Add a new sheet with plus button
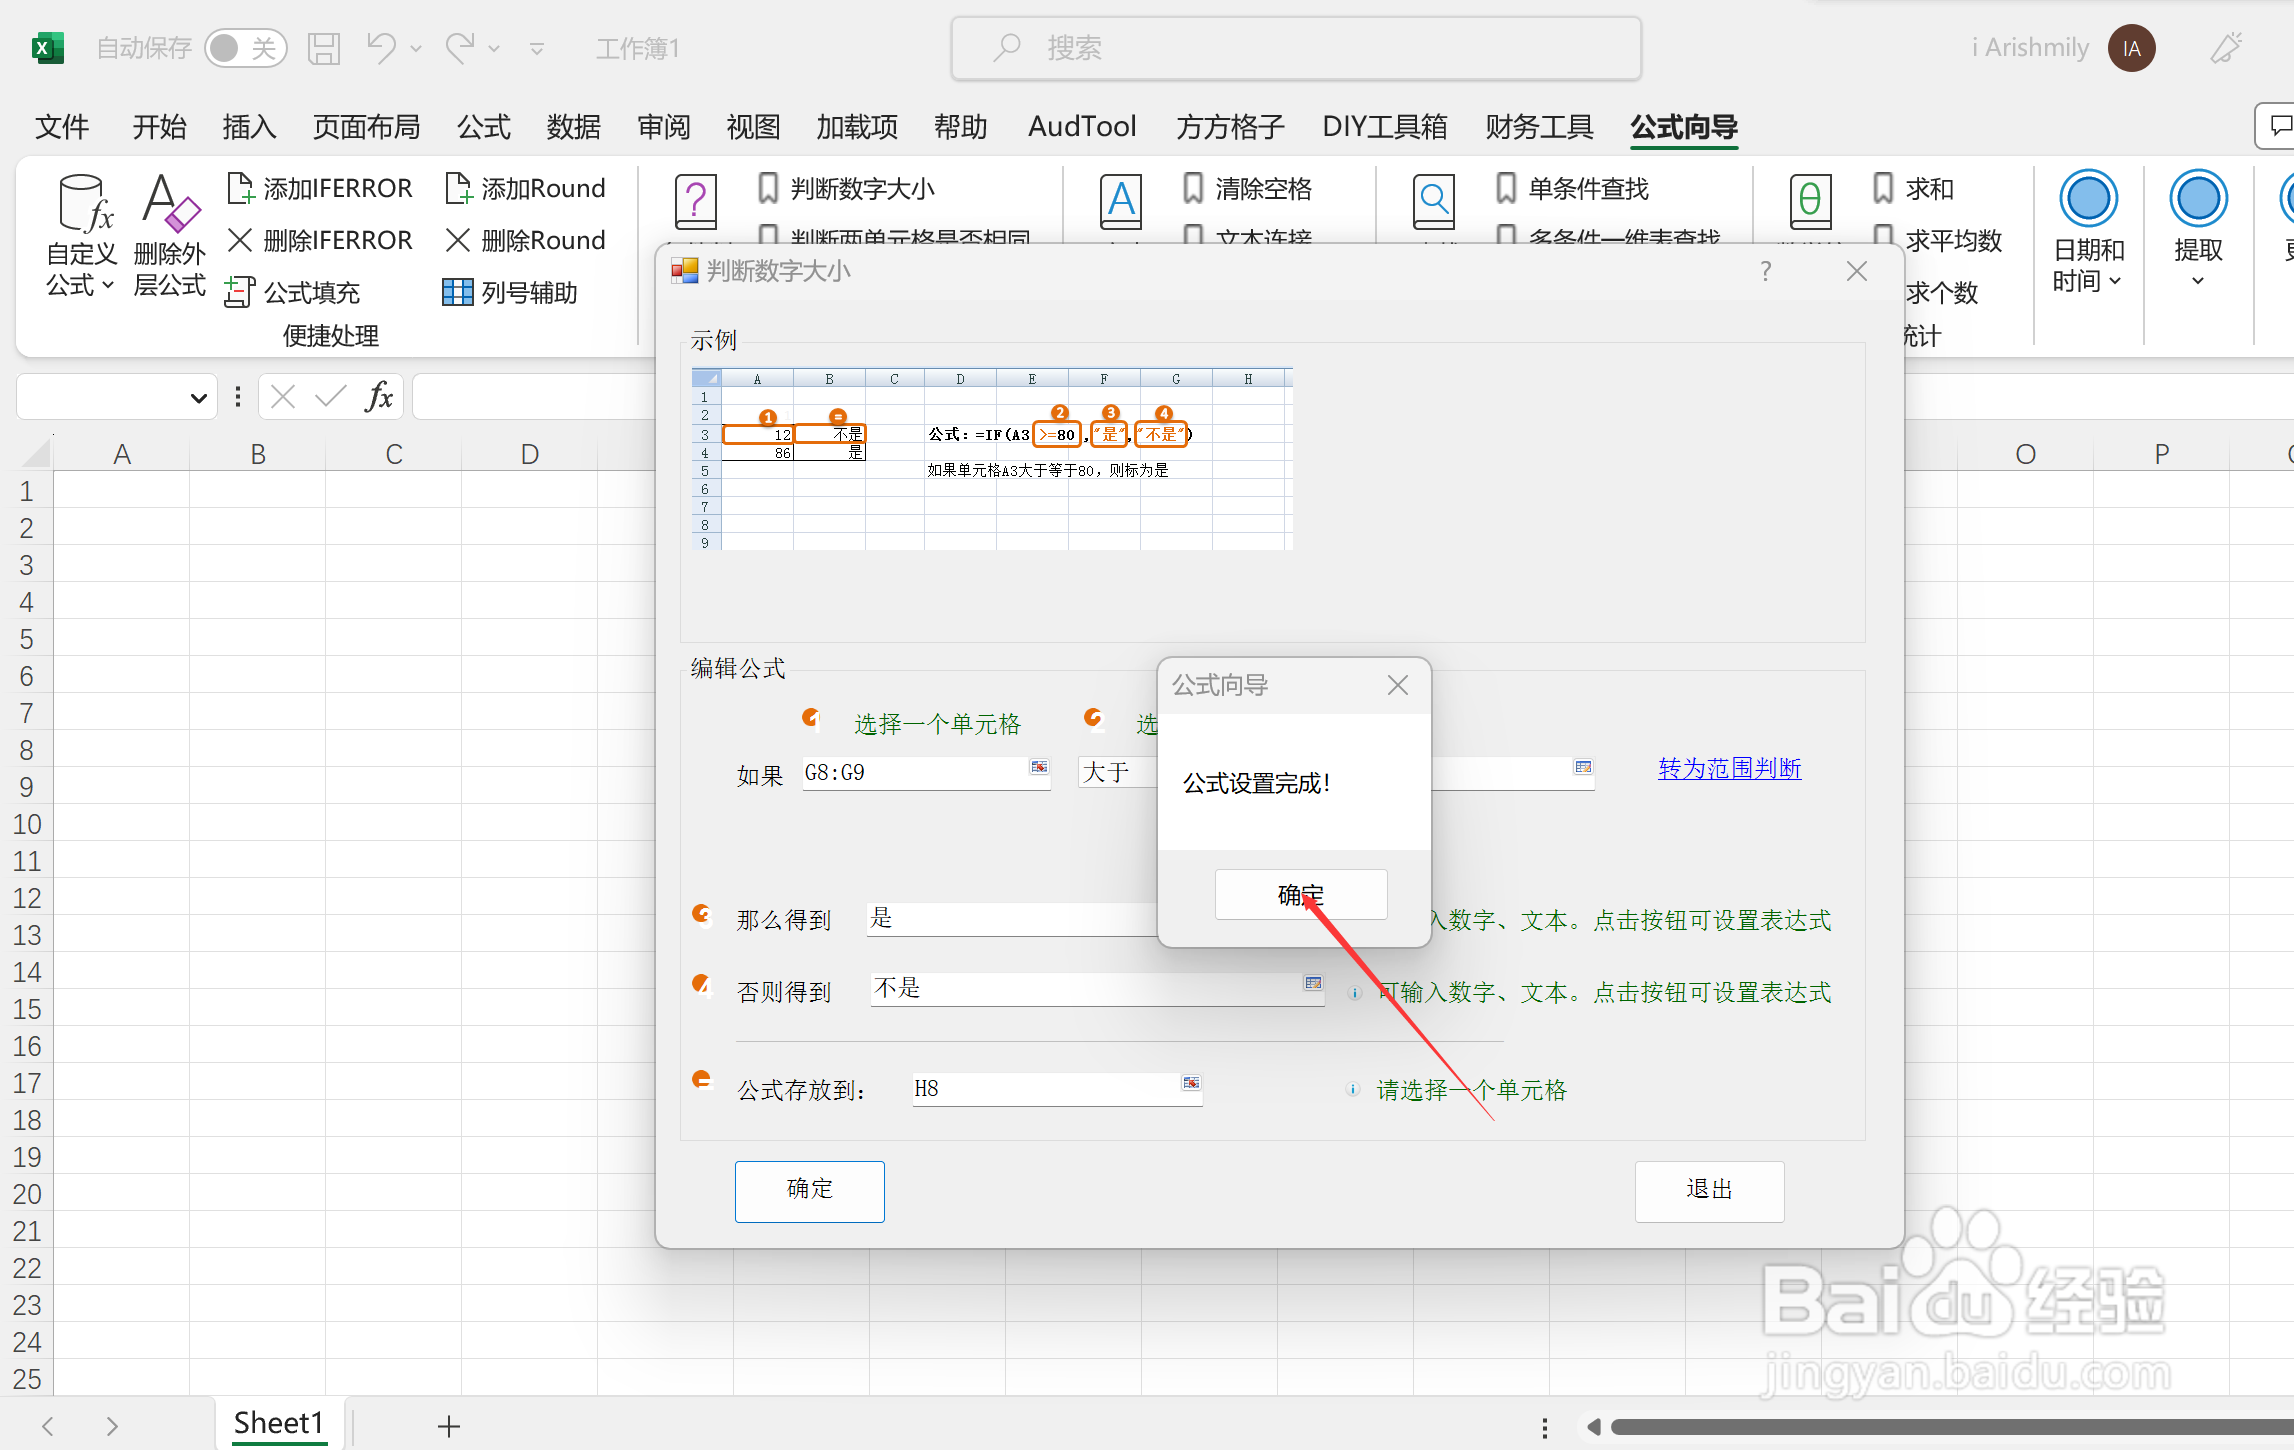2294x1450 pixels. pyautogui.click(x=449, y=1426)
